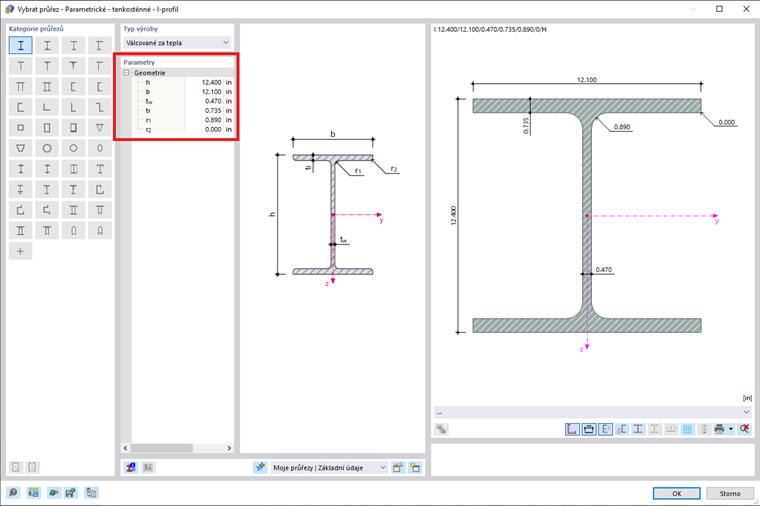Open the '--' dropdown below section preview

pos(593,412)
